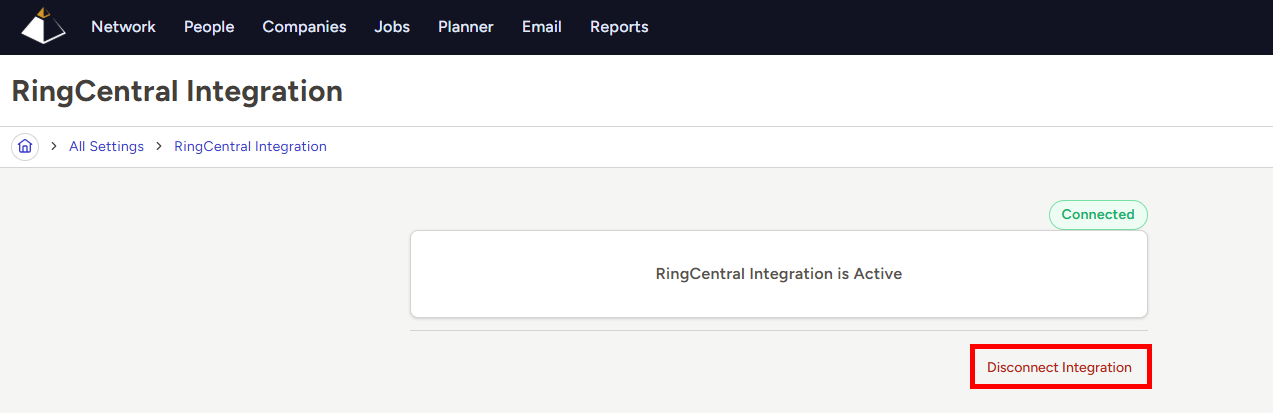The height and width of the screenshot is (413, 1273).
Task: Click the chevron after the home icon
Action: click(x=54, y=146)
